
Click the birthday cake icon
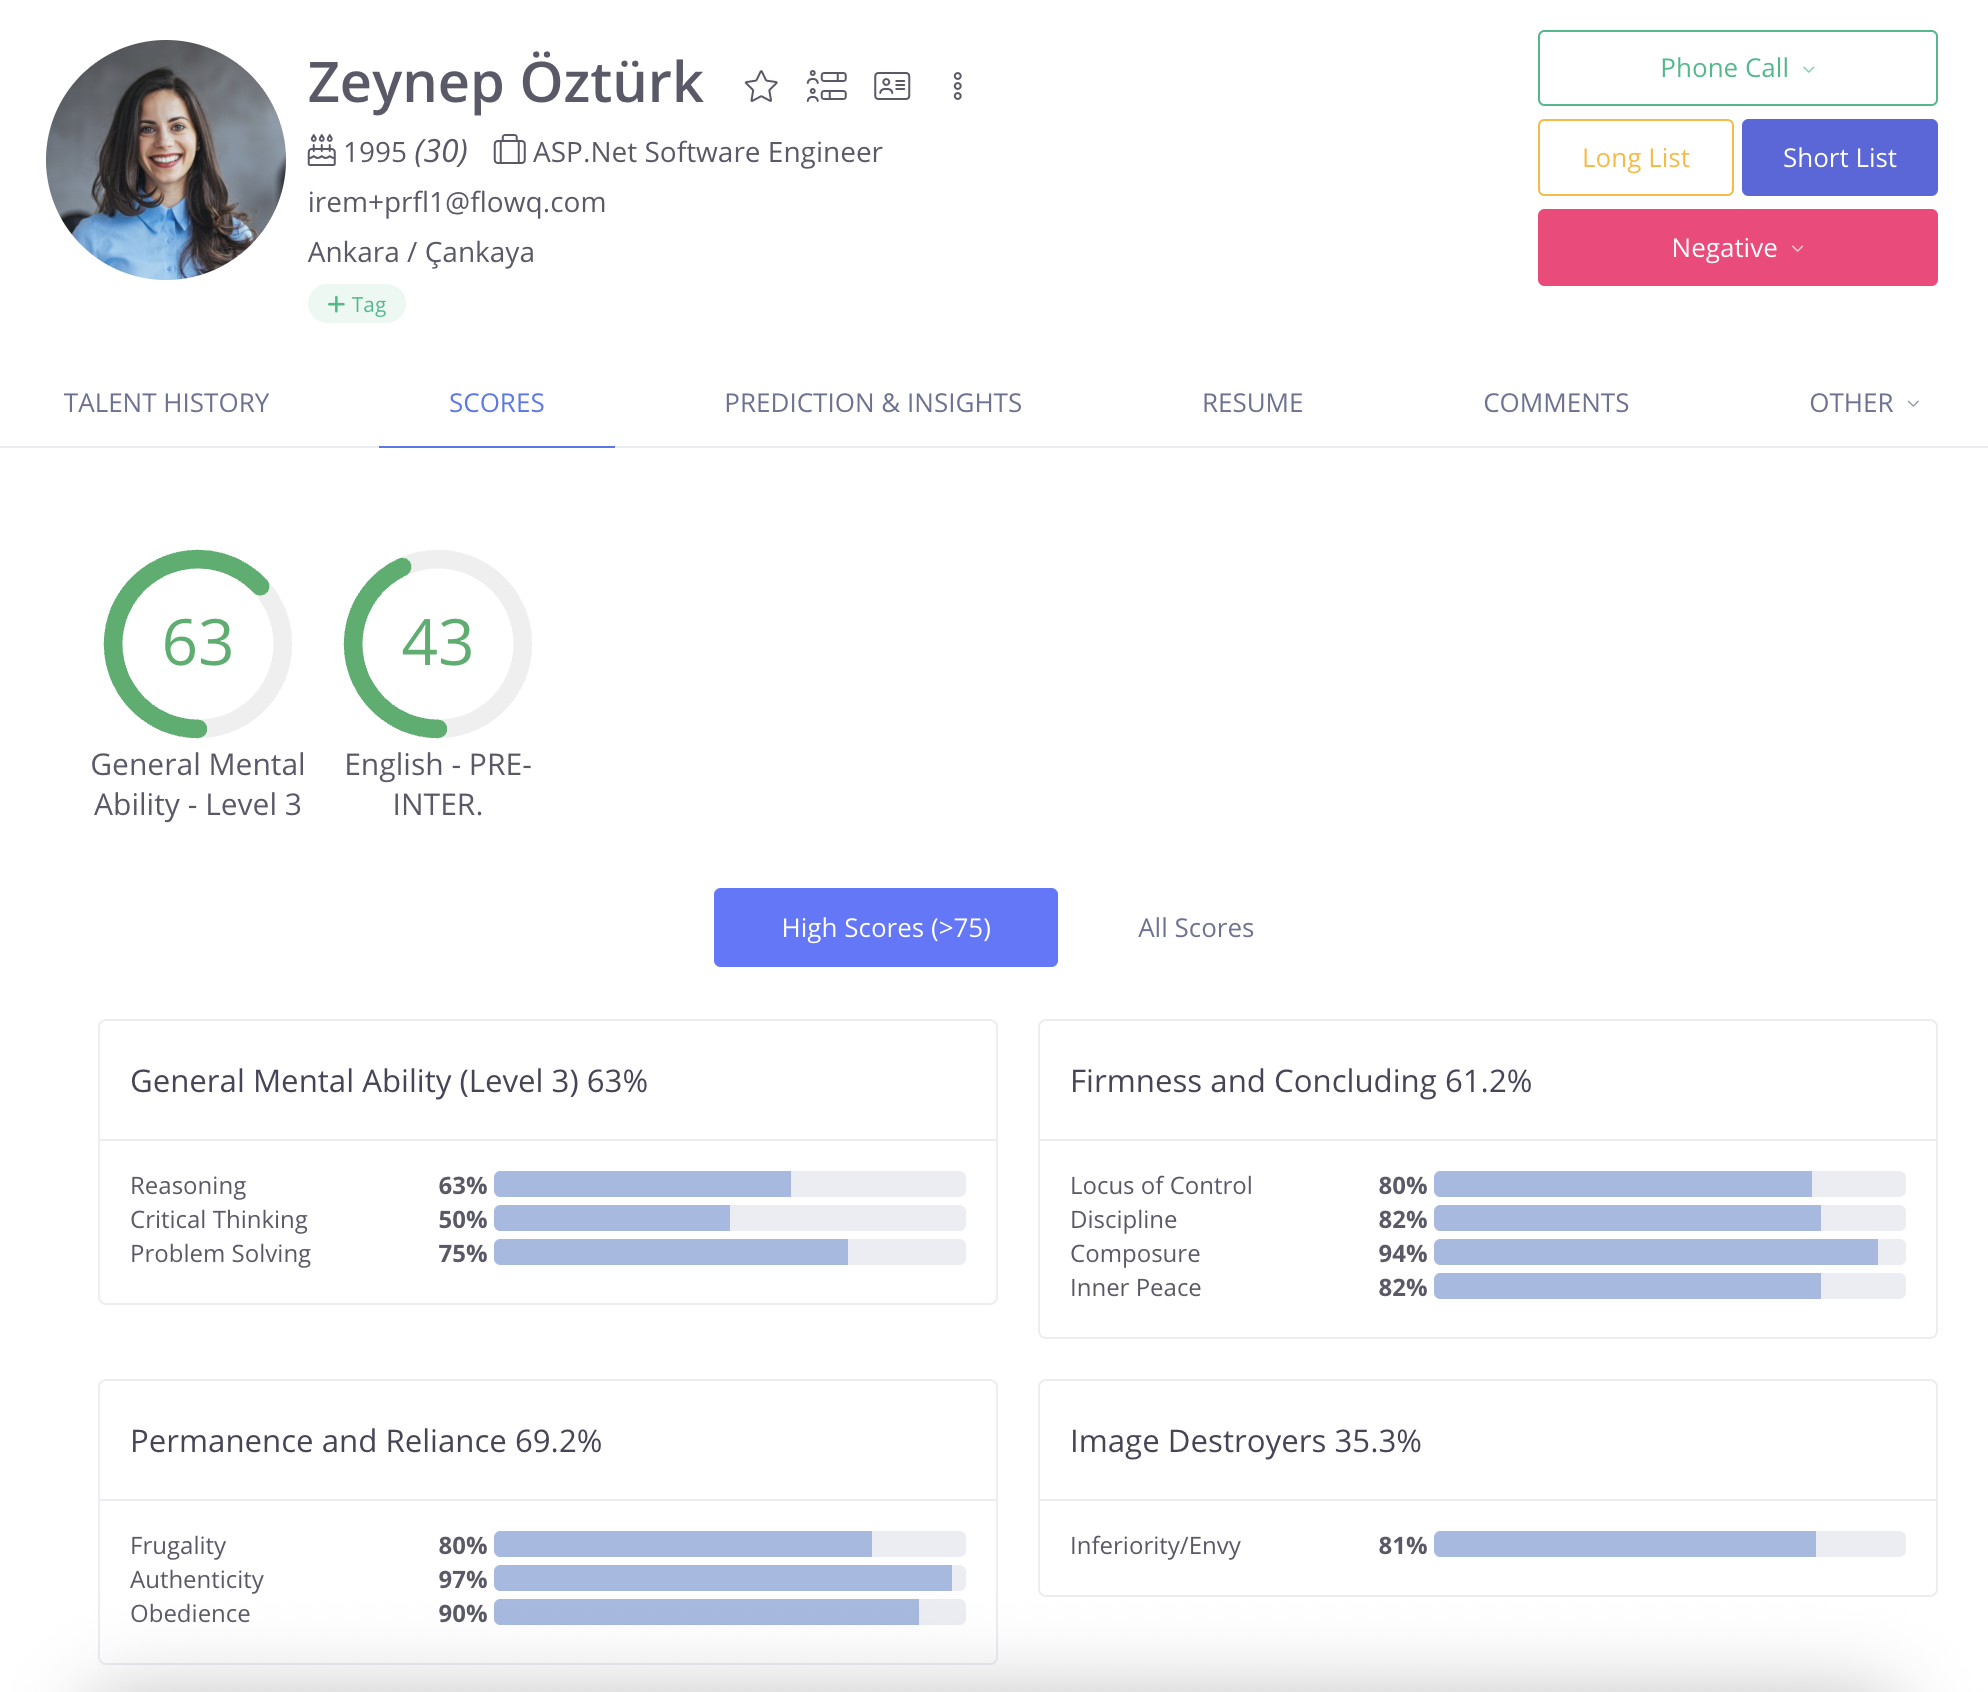pos(322,151)
